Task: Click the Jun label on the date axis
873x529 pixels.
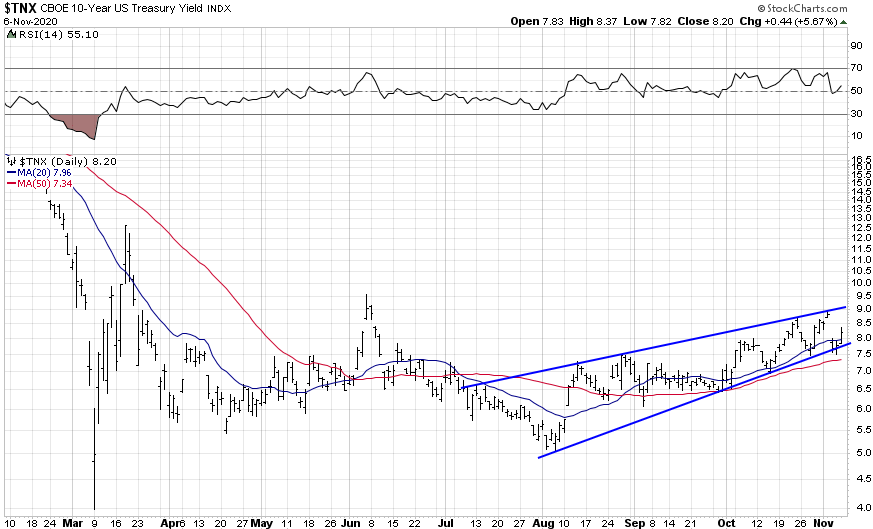Action: (x=350, y=523)
